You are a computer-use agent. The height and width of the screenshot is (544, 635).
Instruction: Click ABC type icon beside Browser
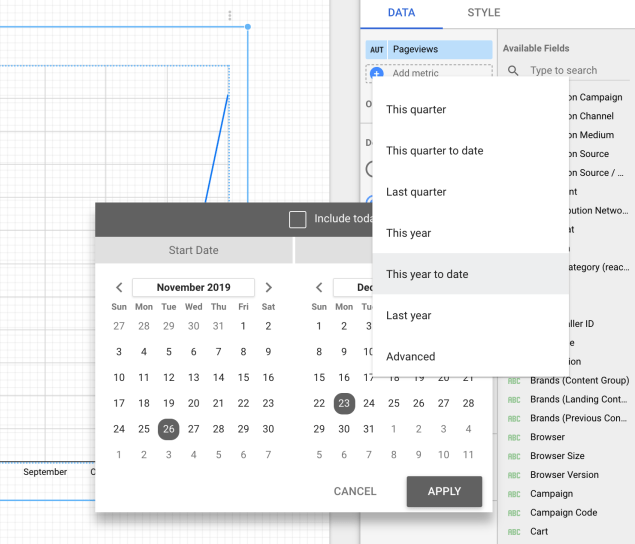(x=514, y=437)
